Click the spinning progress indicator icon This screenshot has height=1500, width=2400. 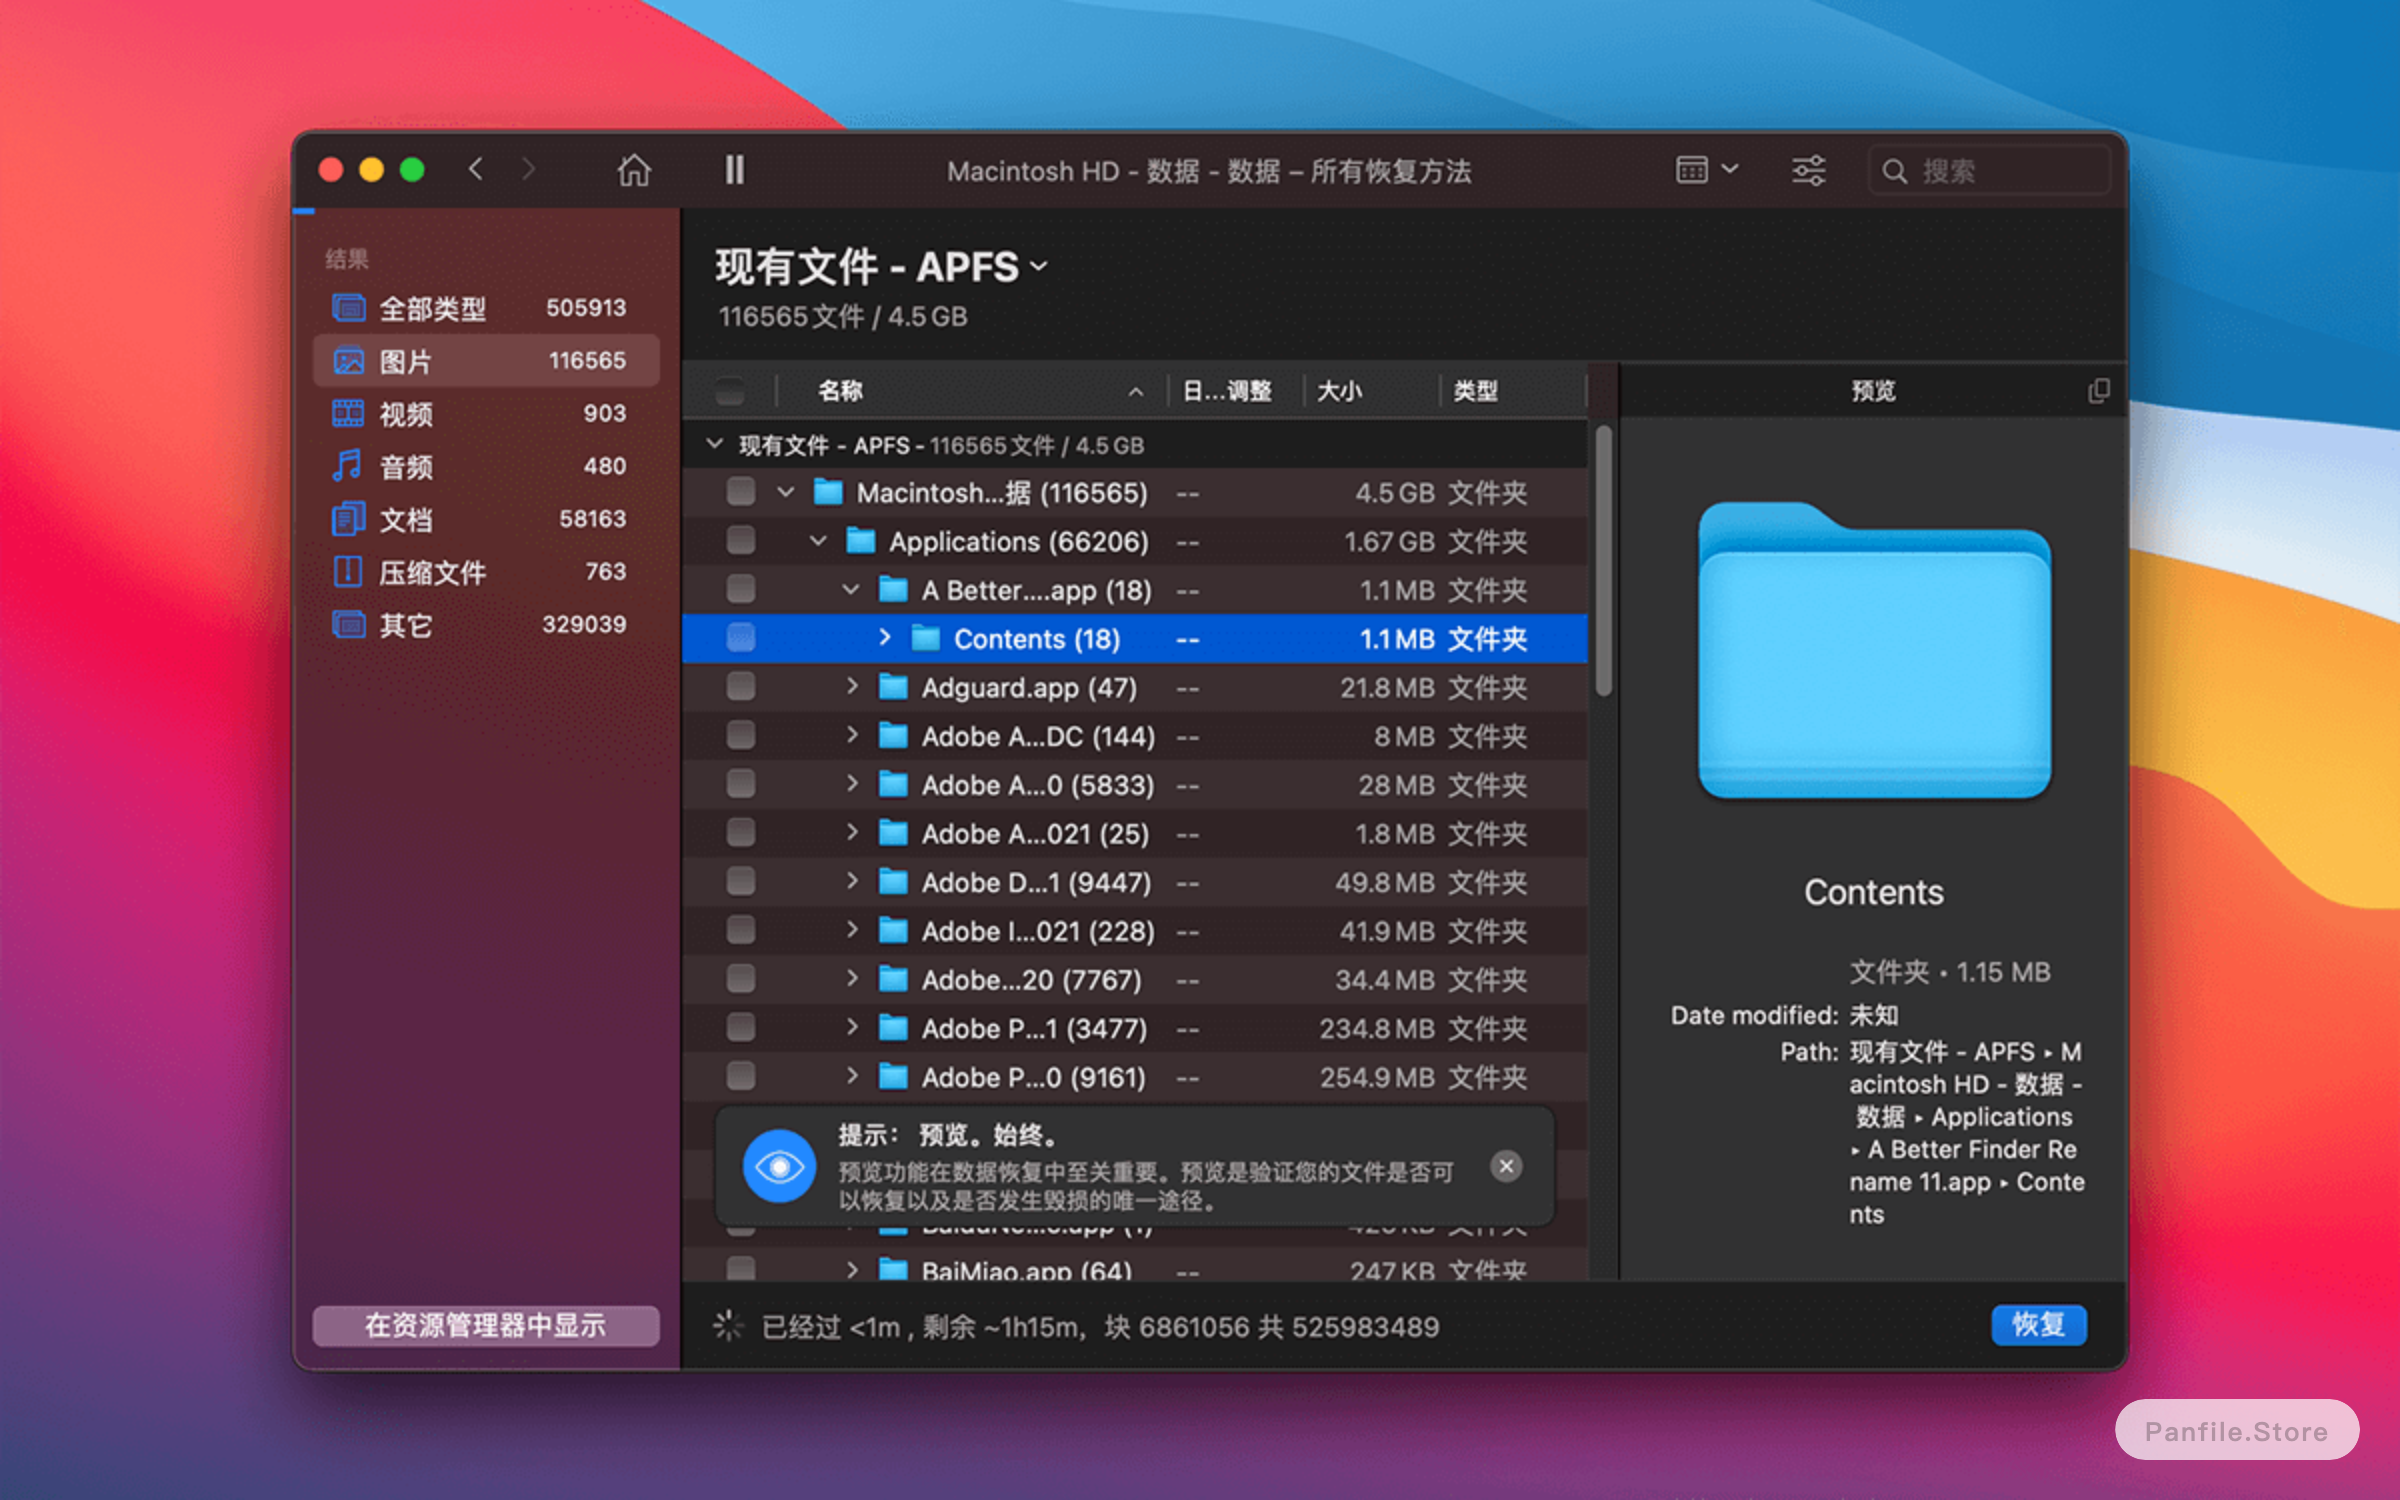point(728,1326)
